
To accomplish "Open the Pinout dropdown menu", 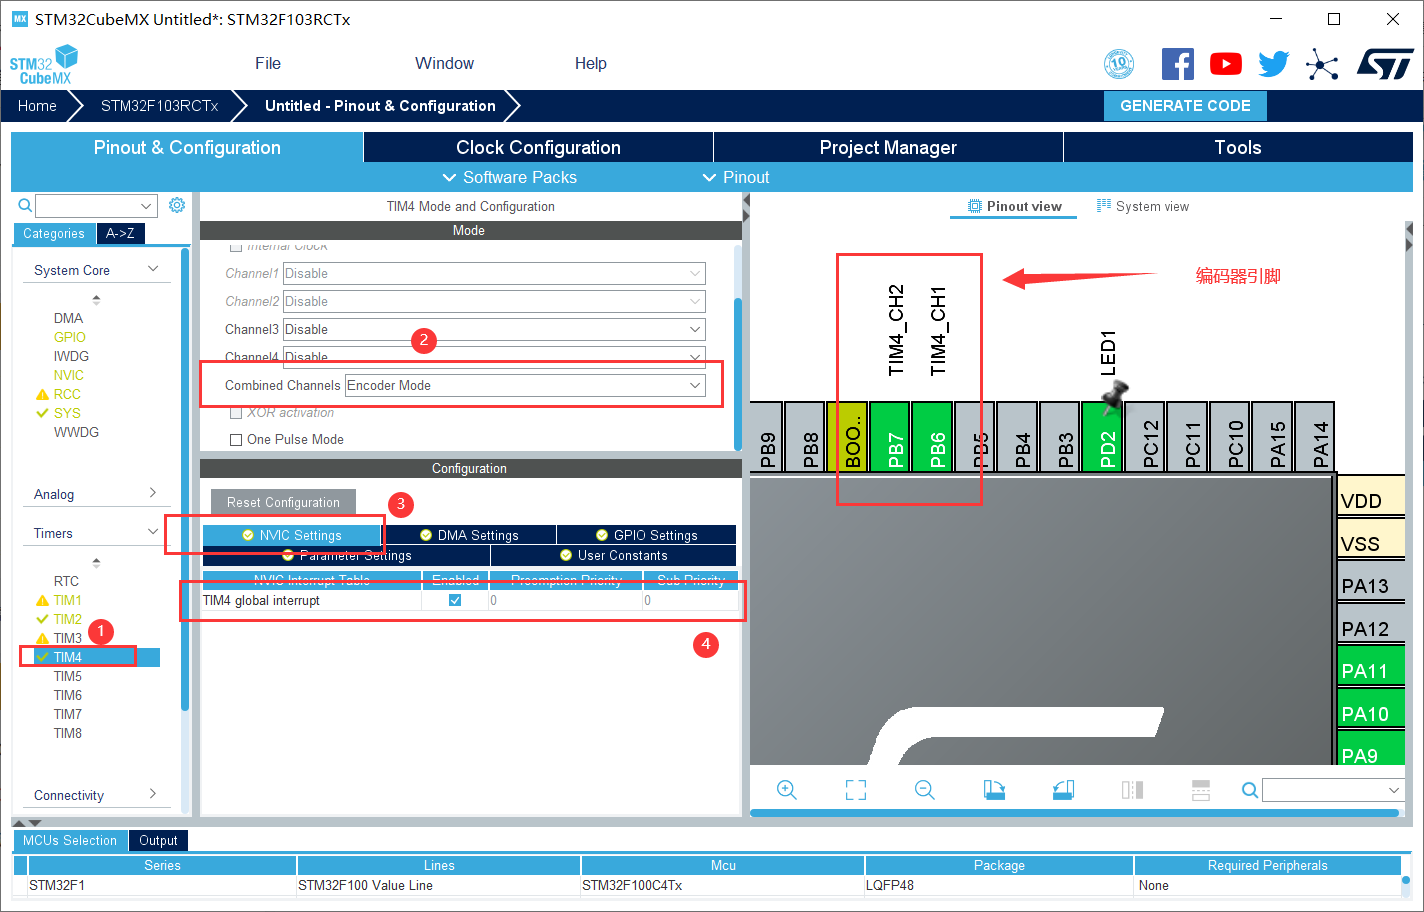I will pyautogui.click(x=736, y=177).
